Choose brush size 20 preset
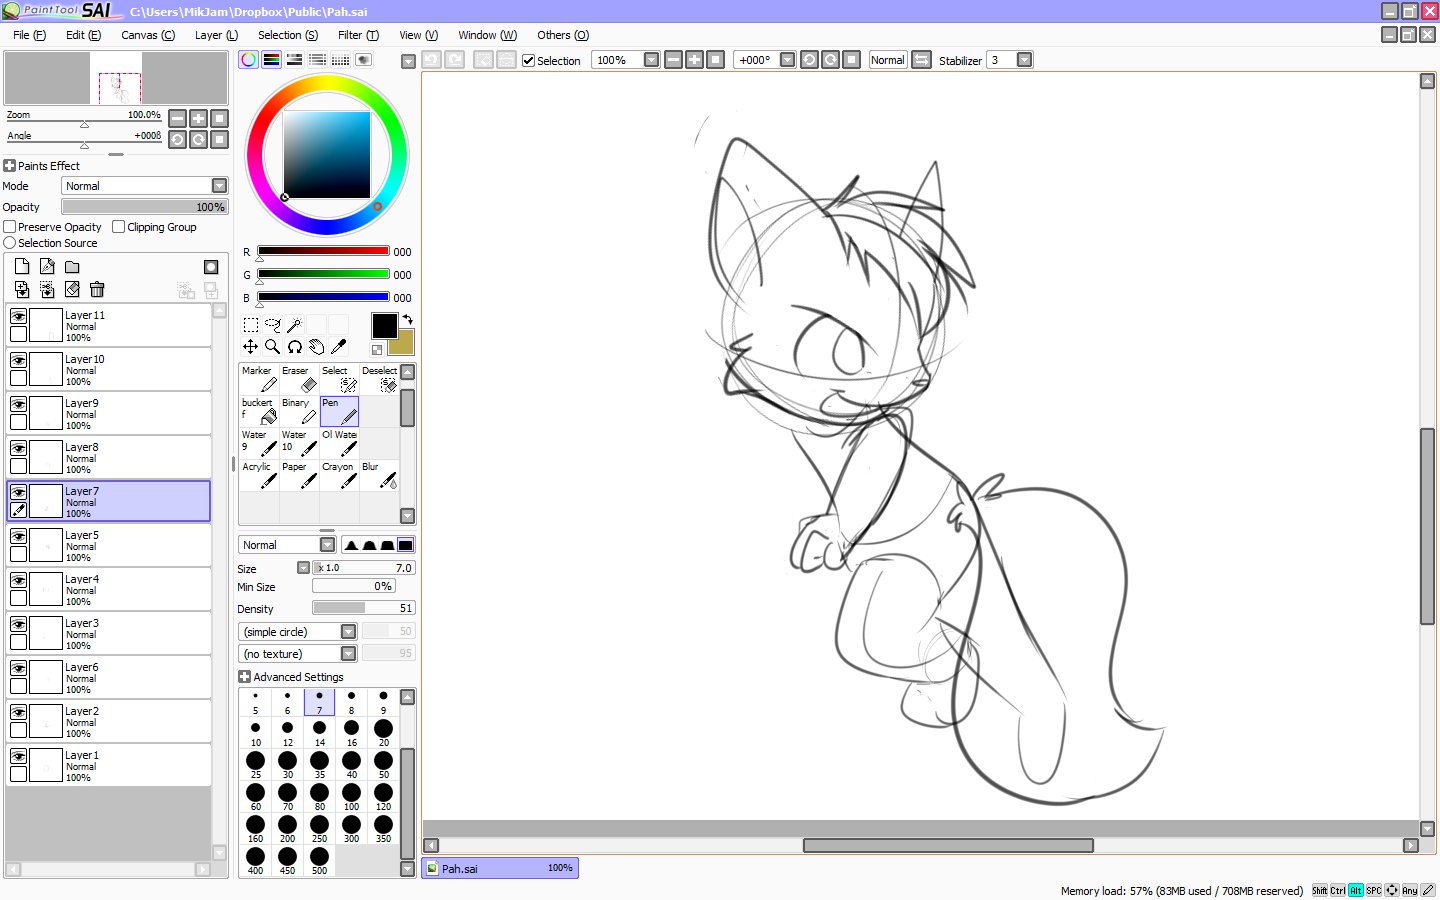This screenshot has height=900, width=1440. click(383, 732)
